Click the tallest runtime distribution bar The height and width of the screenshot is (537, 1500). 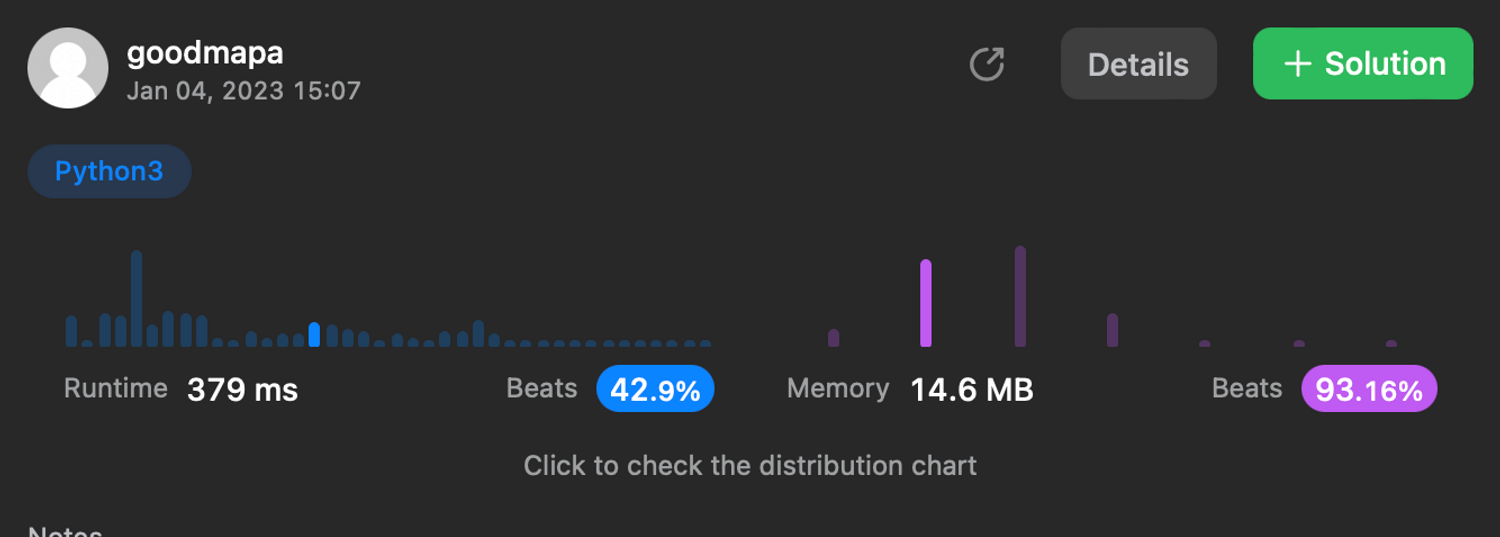click(x=137, y=299)
